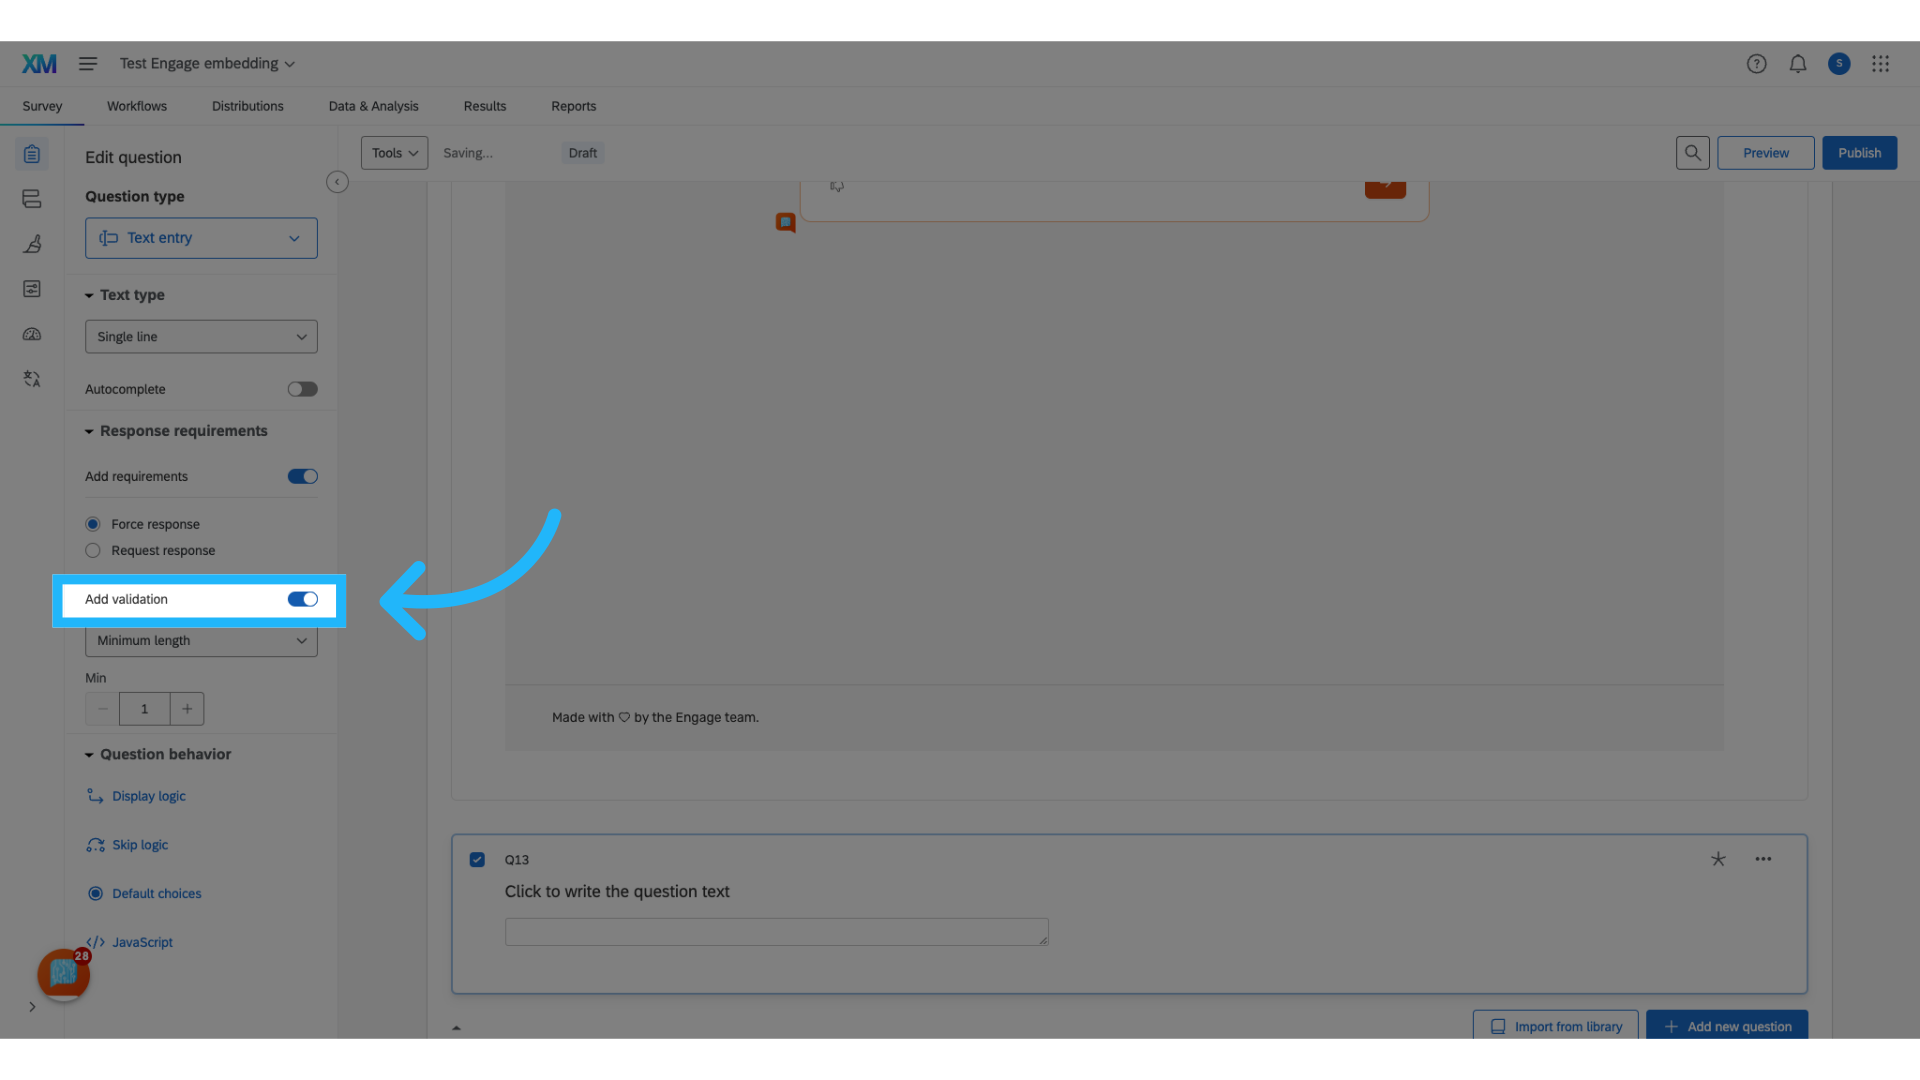
Task: Open the user account avatar
Action: click(x=1838, y=64)
